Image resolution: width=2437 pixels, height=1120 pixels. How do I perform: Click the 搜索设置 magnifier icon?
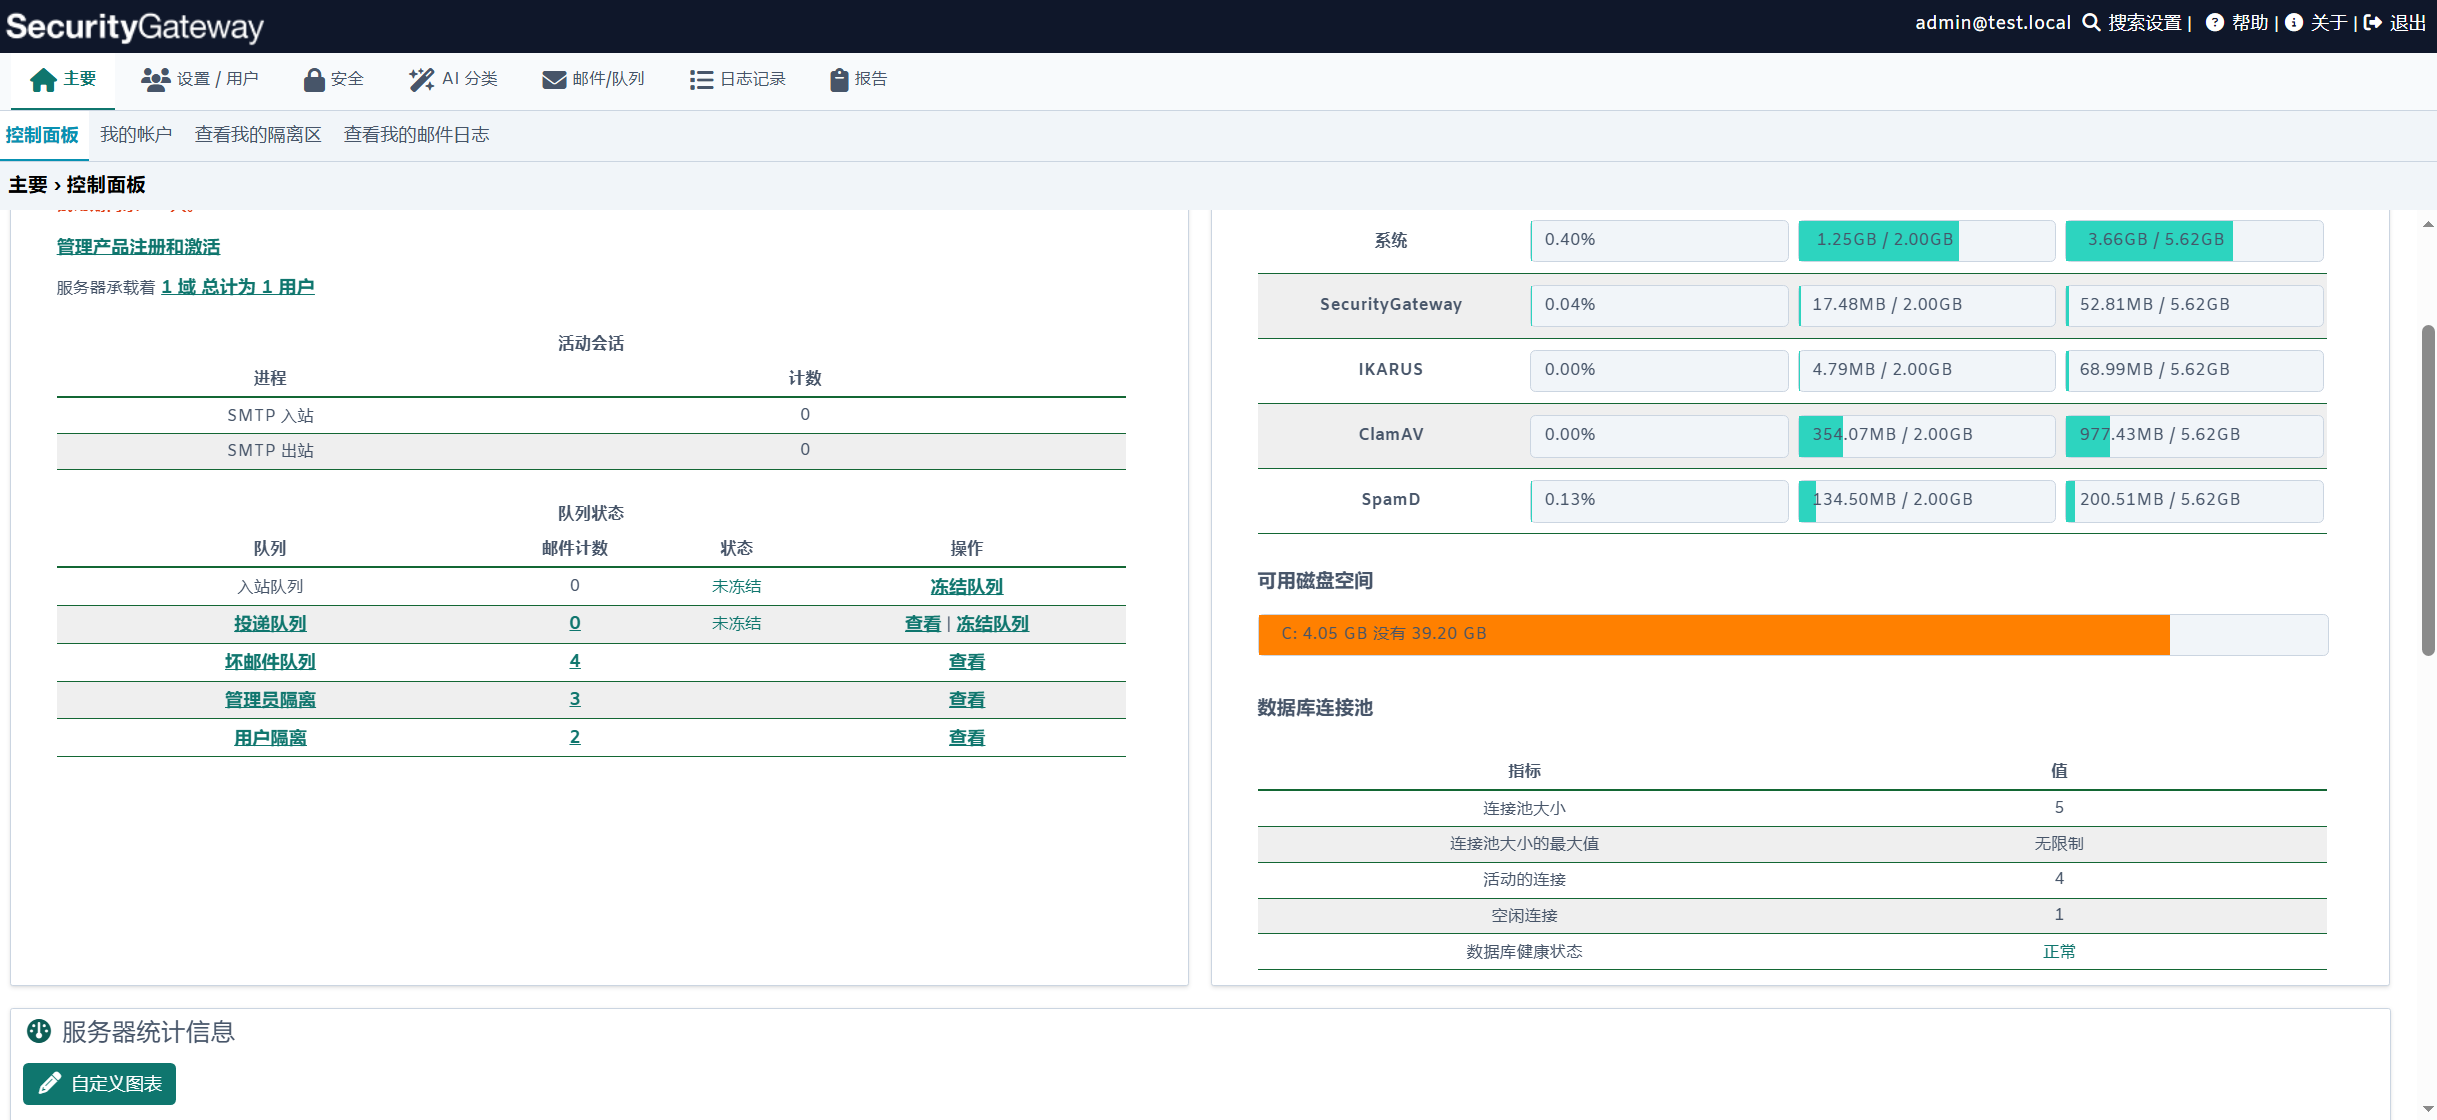click(2091, 23)
